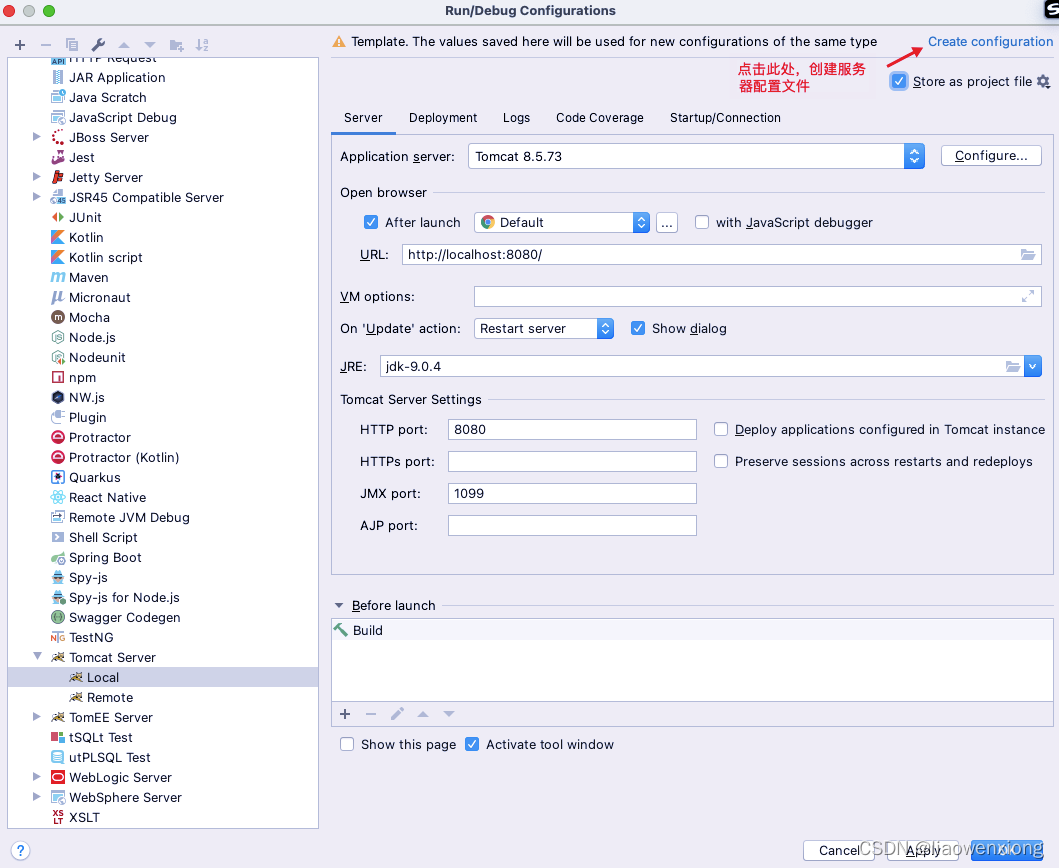
Task: Click the Create configuration link
Action: (990, 42)
